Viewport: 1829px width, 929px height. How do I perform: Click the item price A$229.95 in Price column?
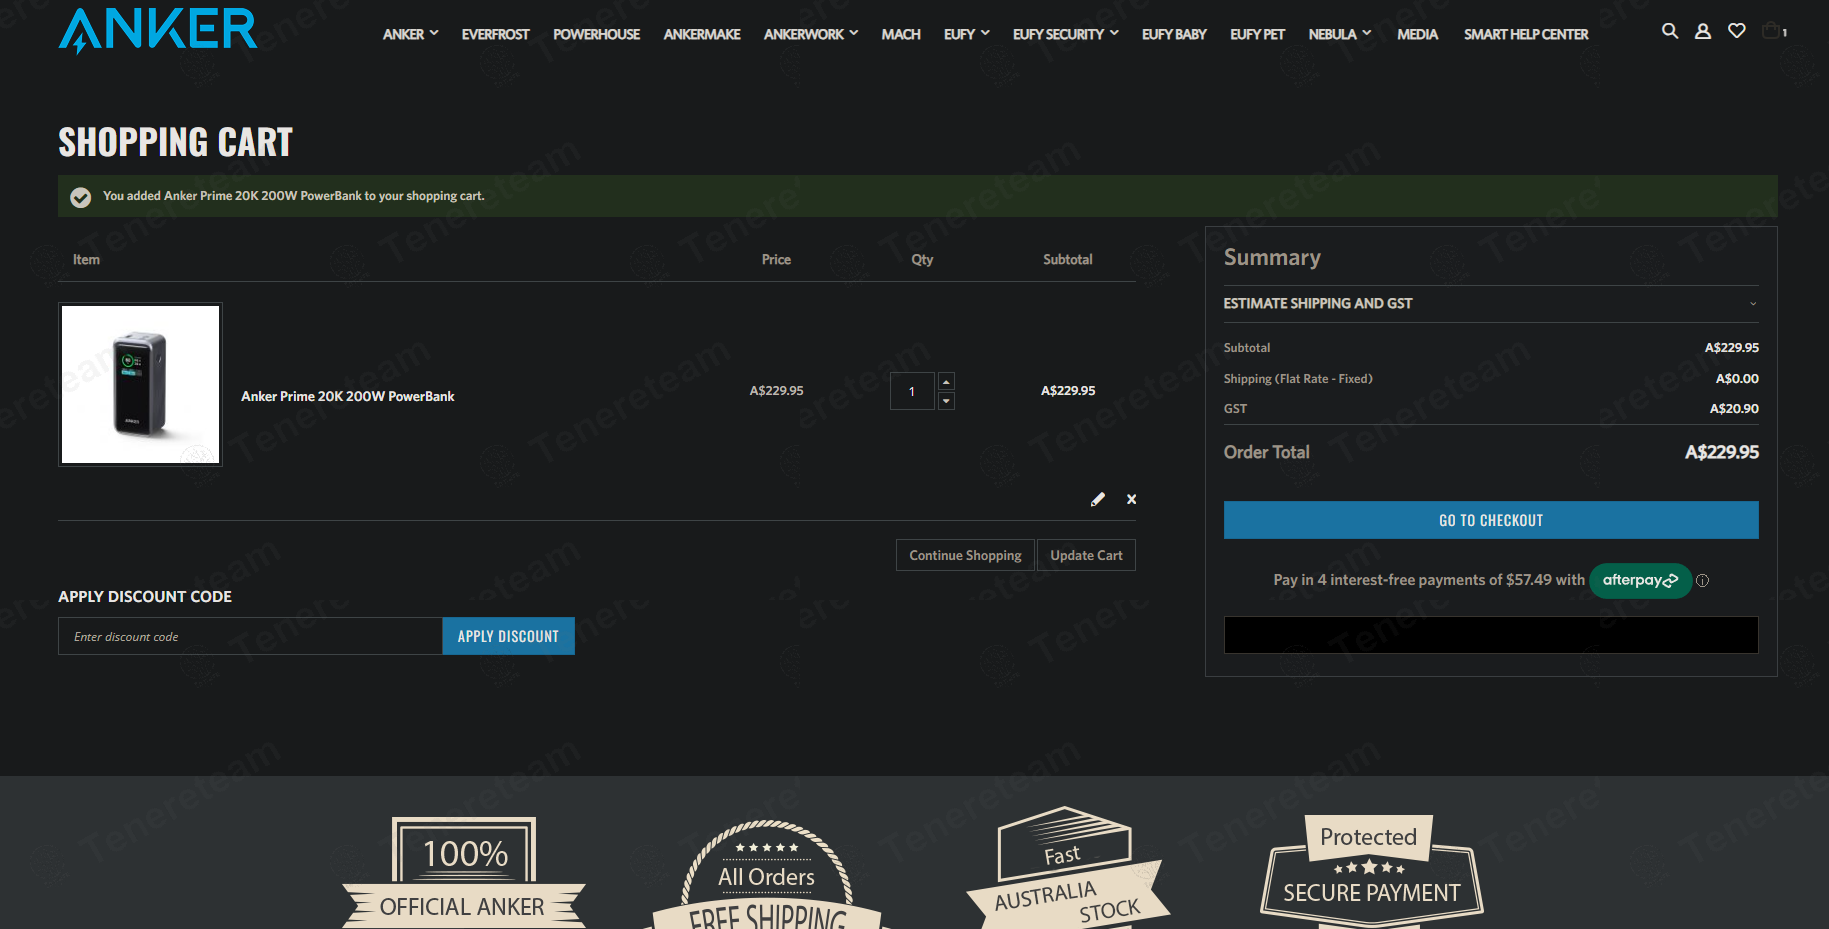pyautogui.click(x=776, y=390)
